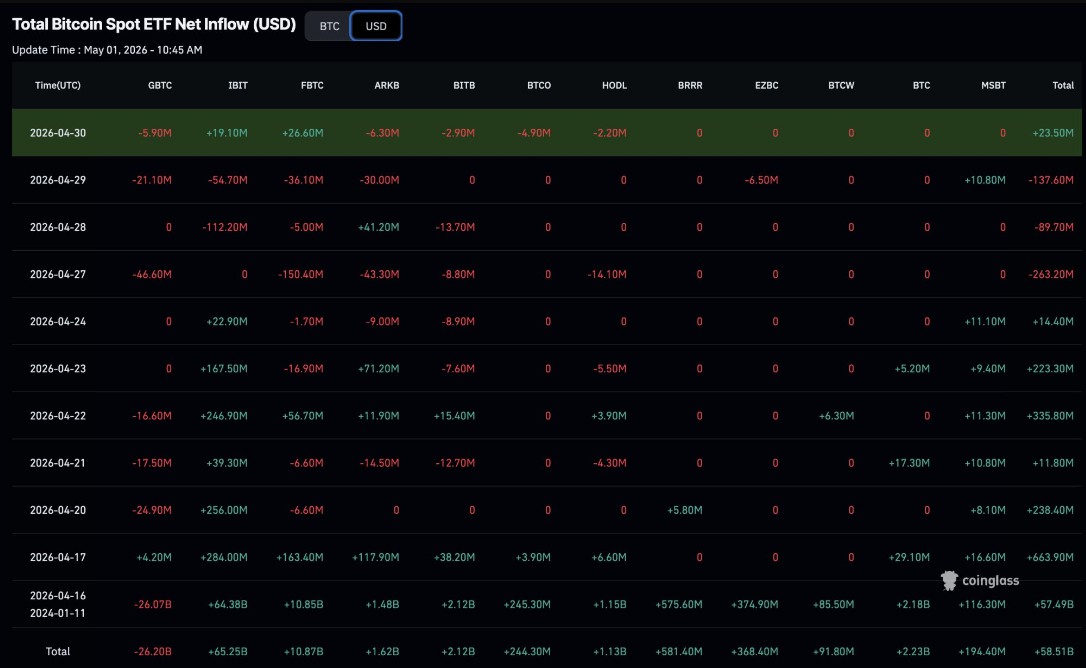Click the BTCO column header
The height and width of the screenshot is (668, 1086).
coord(539,85)
